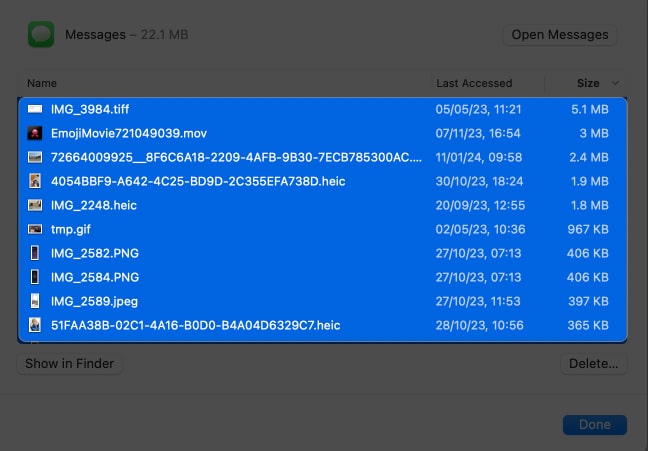Confirm with the Done button
Screen dimensions: 648x451
click(x=595, y=425)
